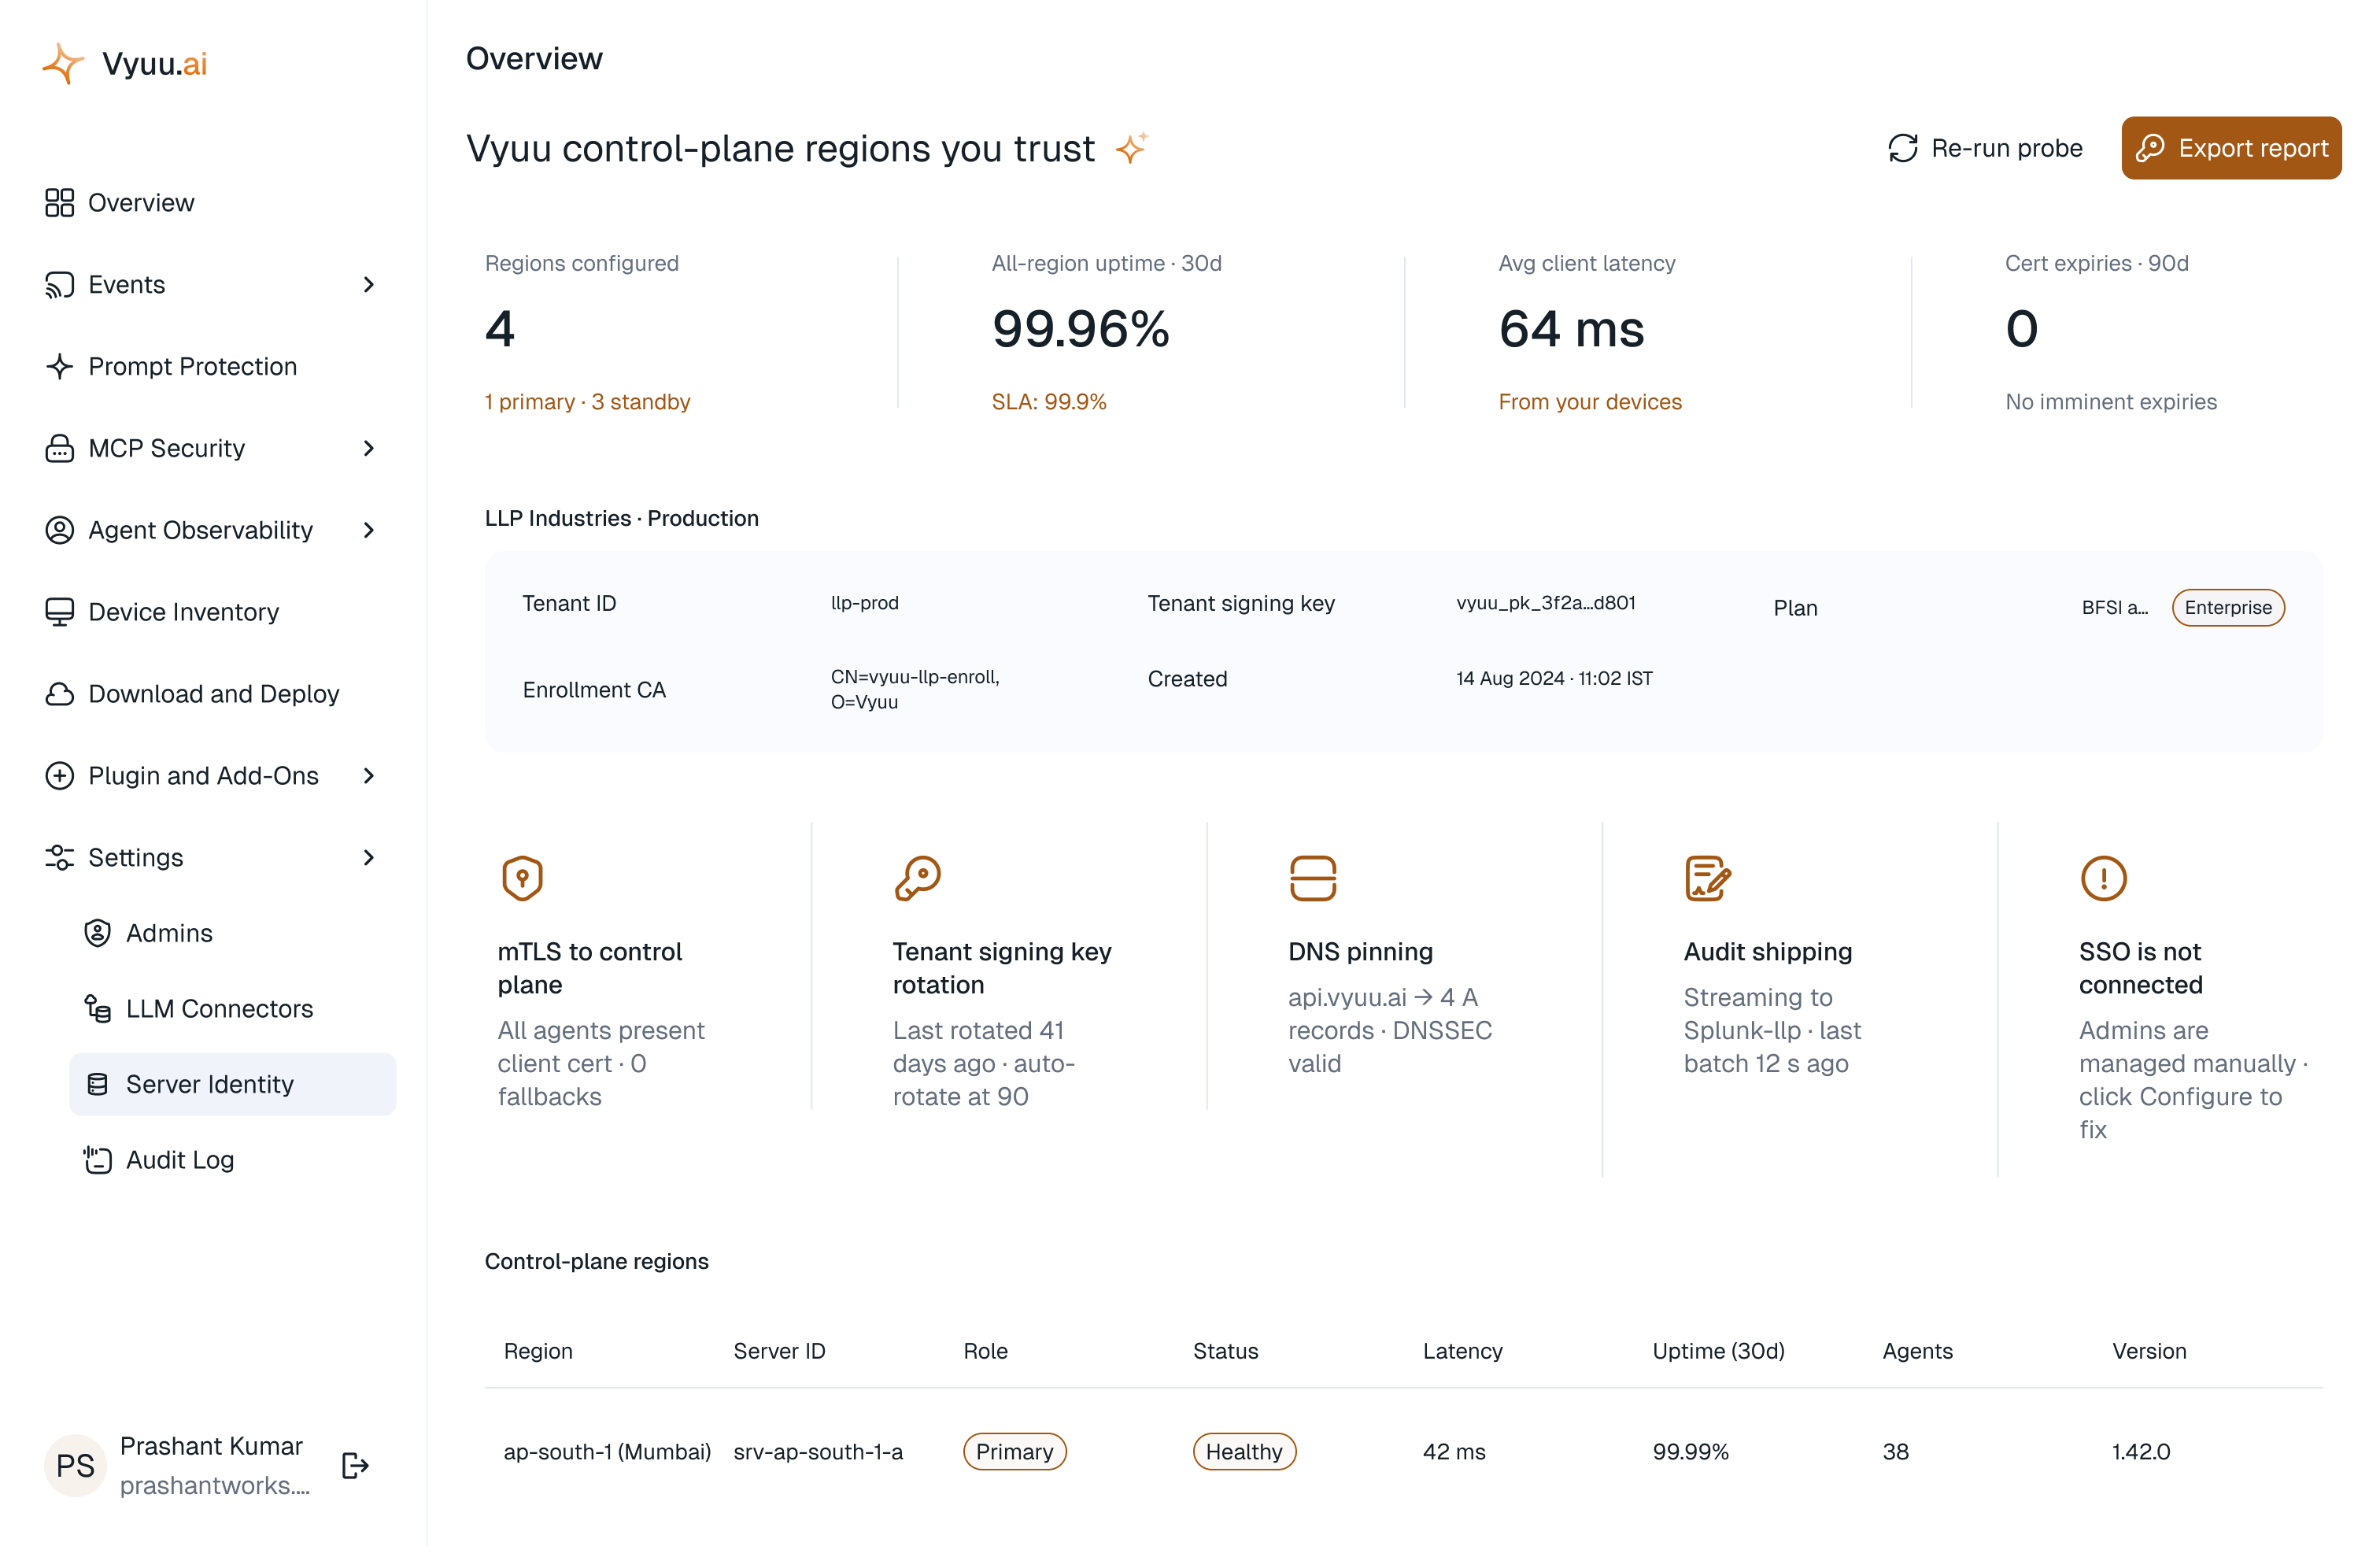
Task: Click the Healthy status badge
Action: [1244, 1452]
